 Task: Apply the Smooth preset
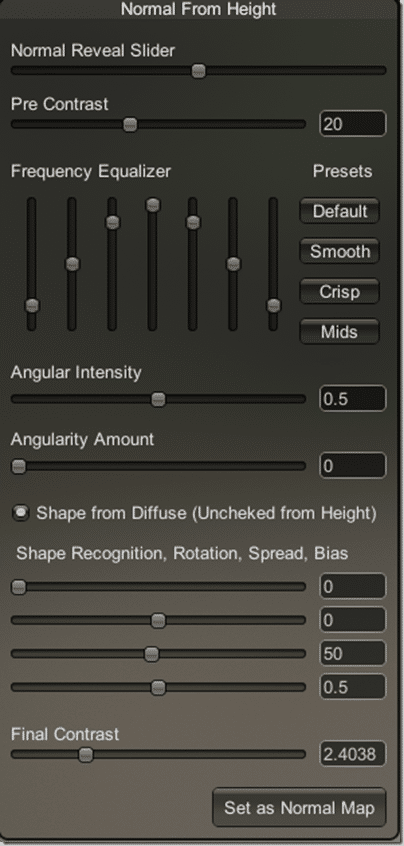pos(339,251)
